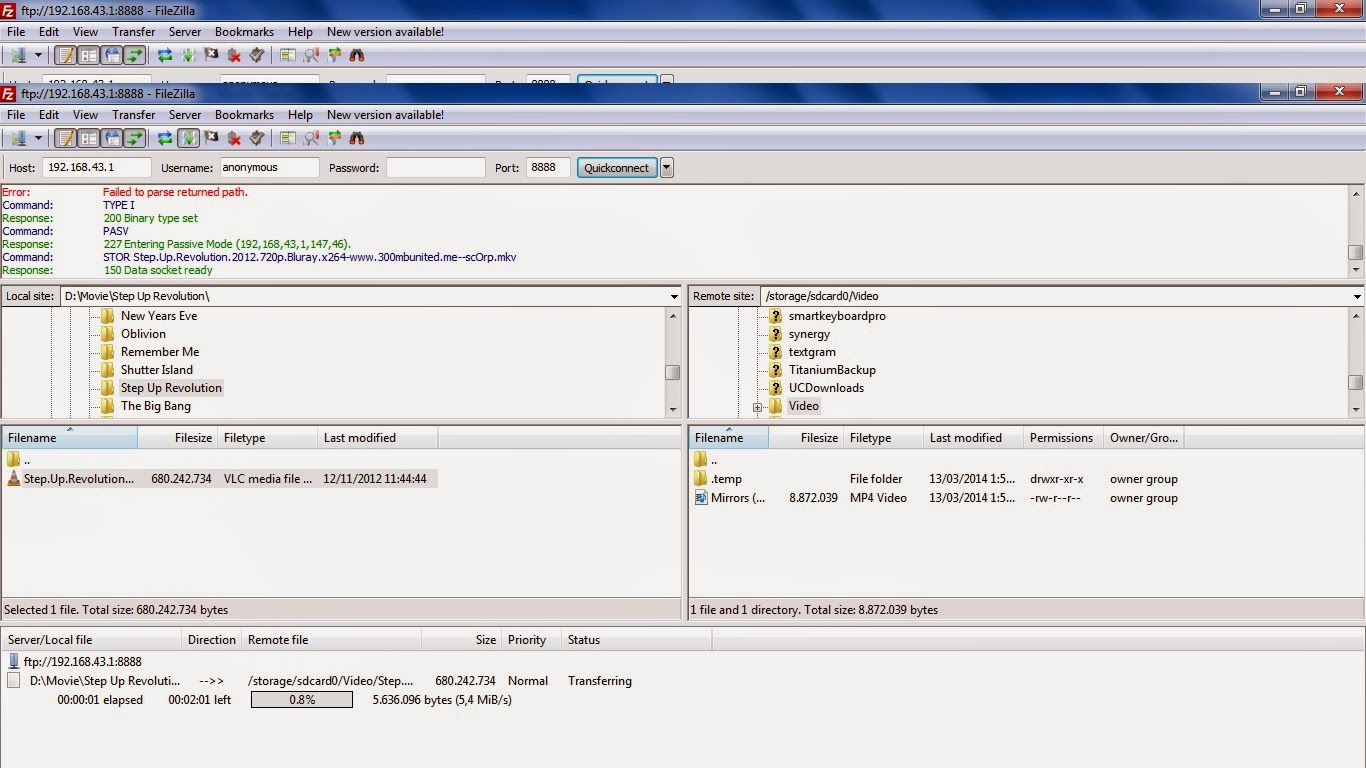Toggle synchronized browsing in front window
The image size is (1366, 768).
(334, 138)
